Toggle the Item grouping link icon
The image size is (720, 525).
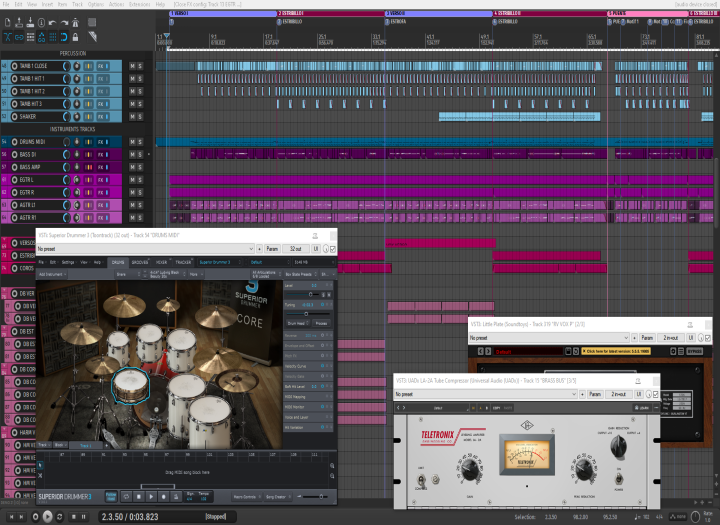click(19, 37)
